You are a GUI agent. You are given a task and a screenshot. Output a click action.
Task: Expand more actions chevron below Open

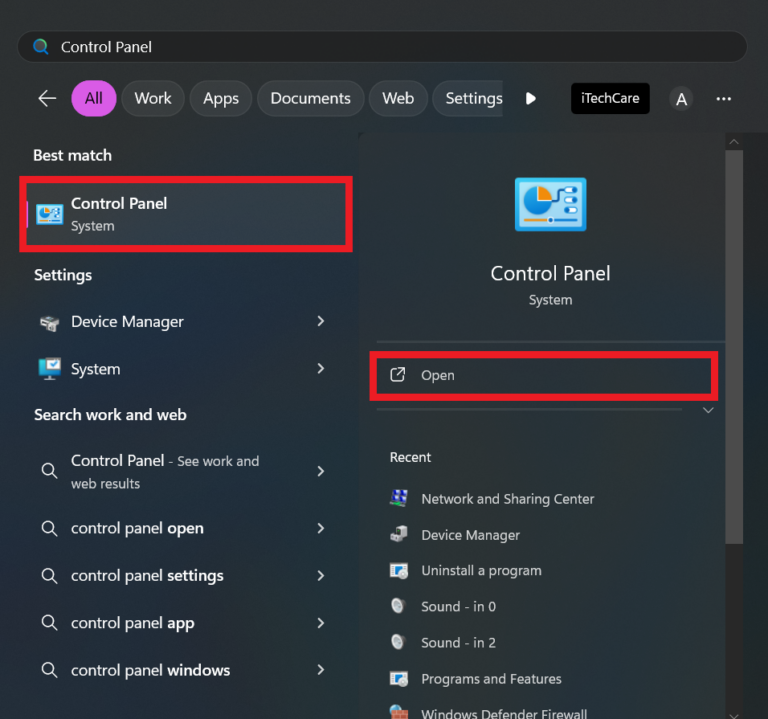(x=708, y=410)
